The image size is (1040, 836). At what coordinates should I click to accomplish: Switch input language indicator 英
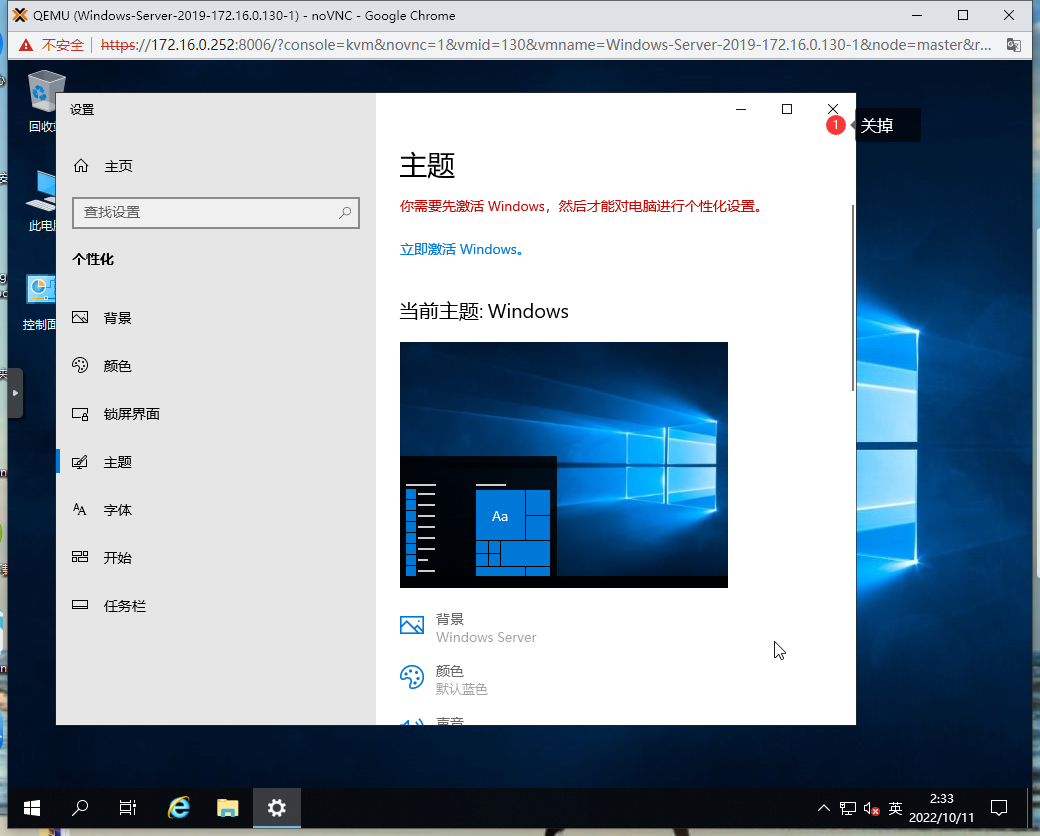pos(895,807)
